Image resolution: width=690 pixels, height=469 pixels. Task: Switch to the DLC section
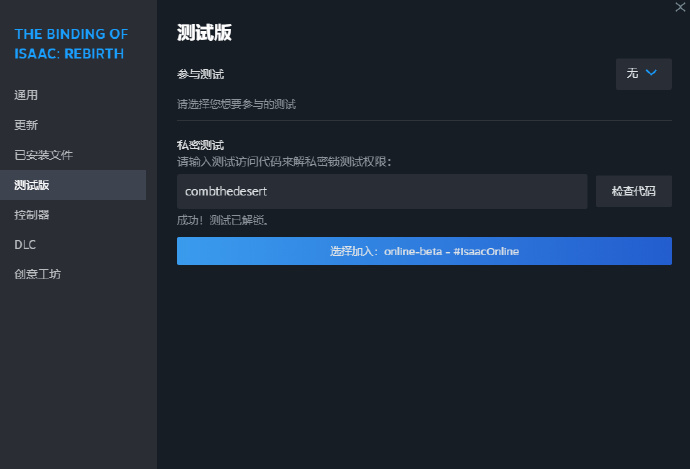[25, 244]
